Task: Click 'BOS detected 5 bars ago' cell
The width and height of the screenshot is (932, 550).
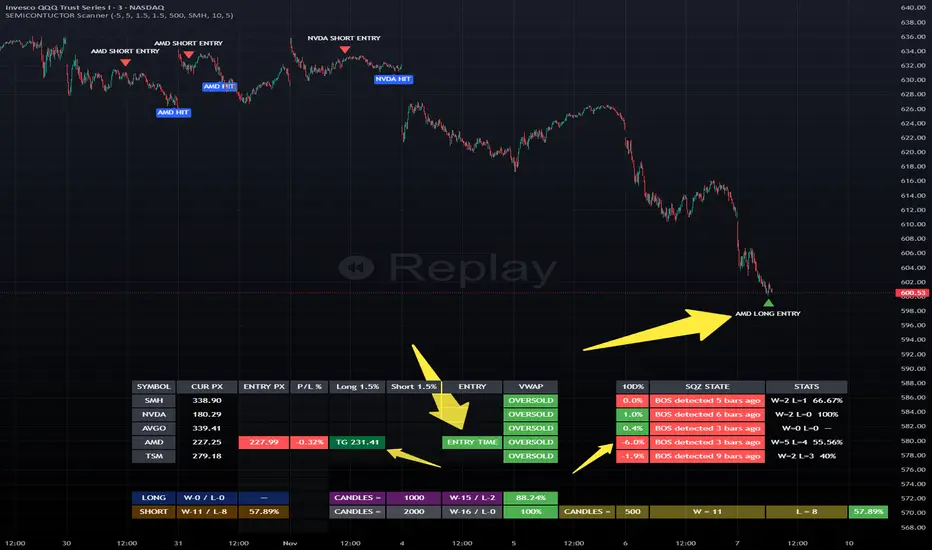Action: click(x=707, y=401)
